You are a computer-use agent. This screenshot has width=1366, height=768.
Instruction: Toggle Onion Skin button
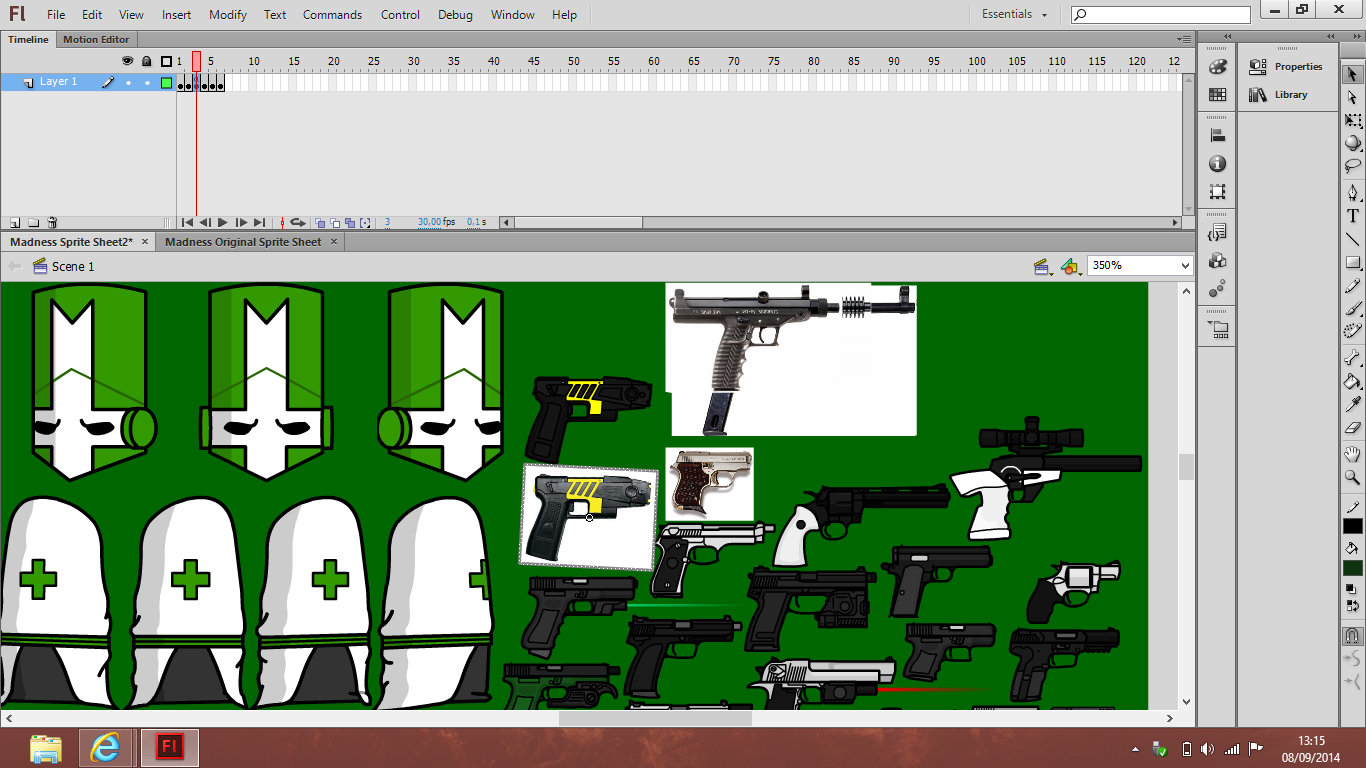320,223
